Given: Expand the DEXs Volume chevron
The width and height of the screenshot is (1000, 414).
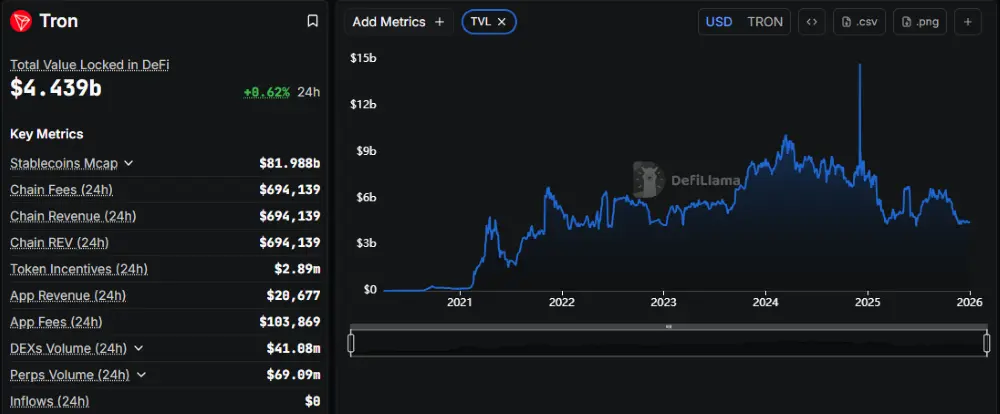Looking at the screenshot, I should (138, 348).
